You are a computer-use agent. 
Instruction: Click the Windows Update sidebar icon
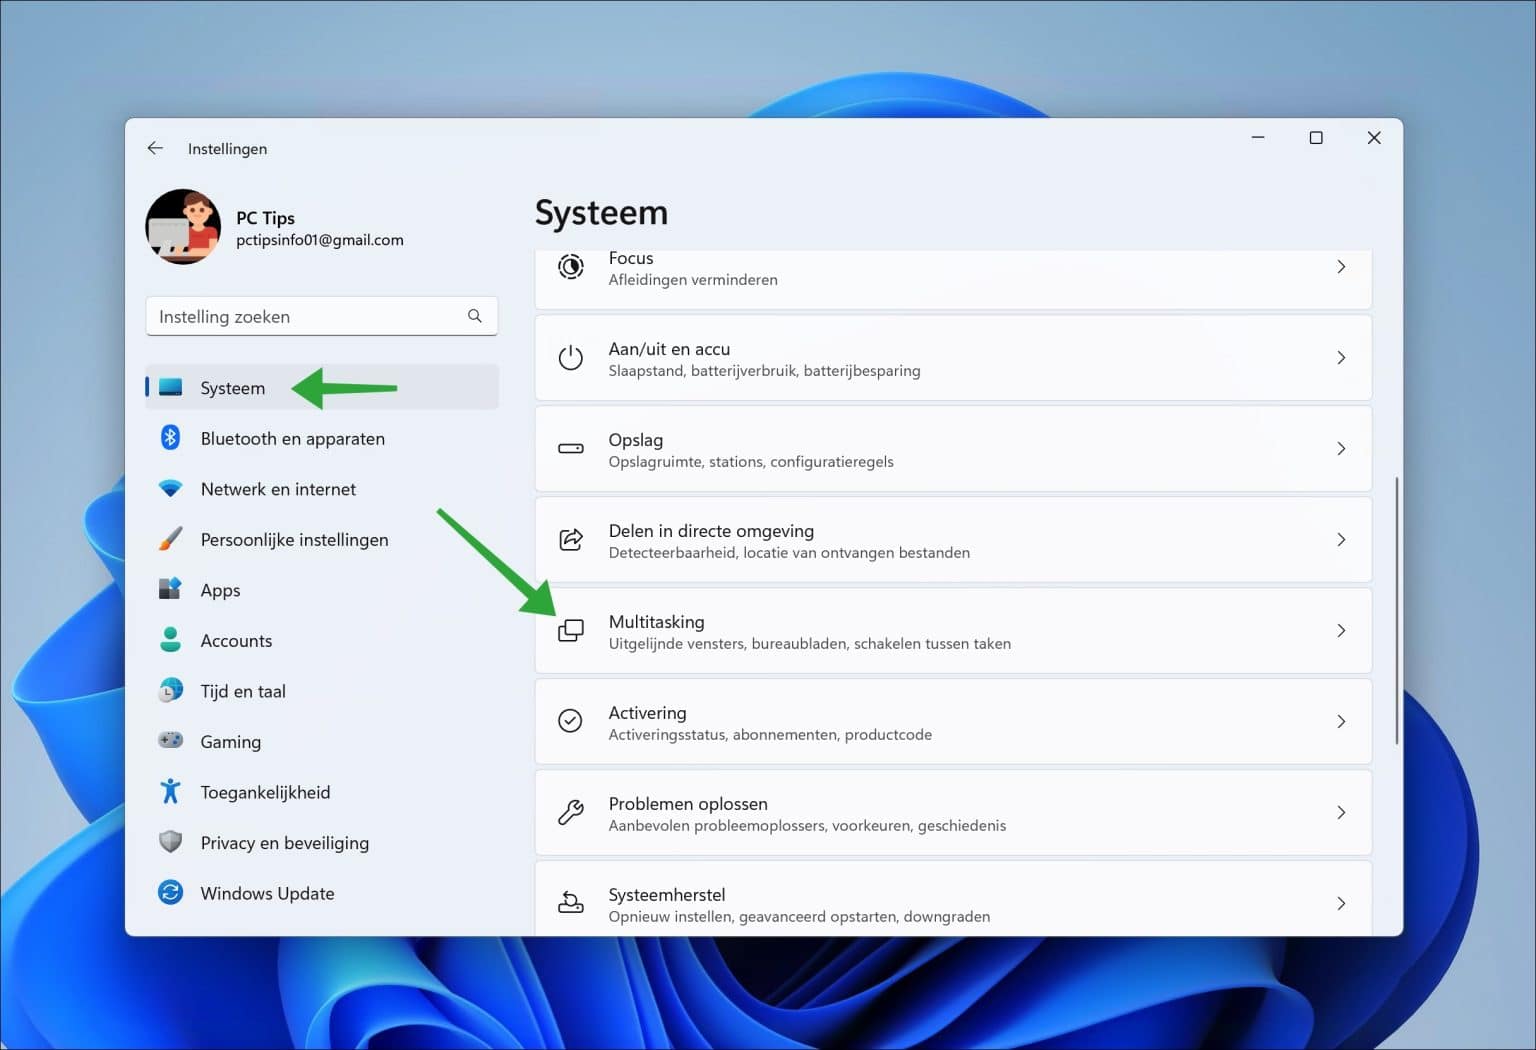(170, 893)
